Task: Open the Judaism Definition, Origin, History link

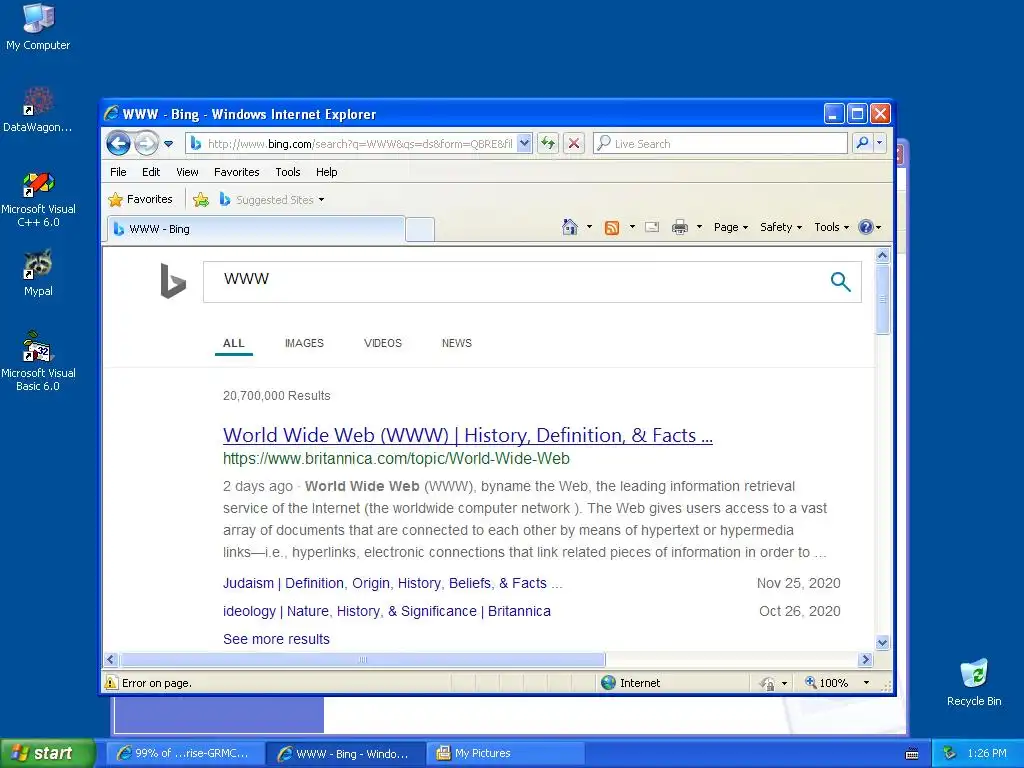Action: 392,583
